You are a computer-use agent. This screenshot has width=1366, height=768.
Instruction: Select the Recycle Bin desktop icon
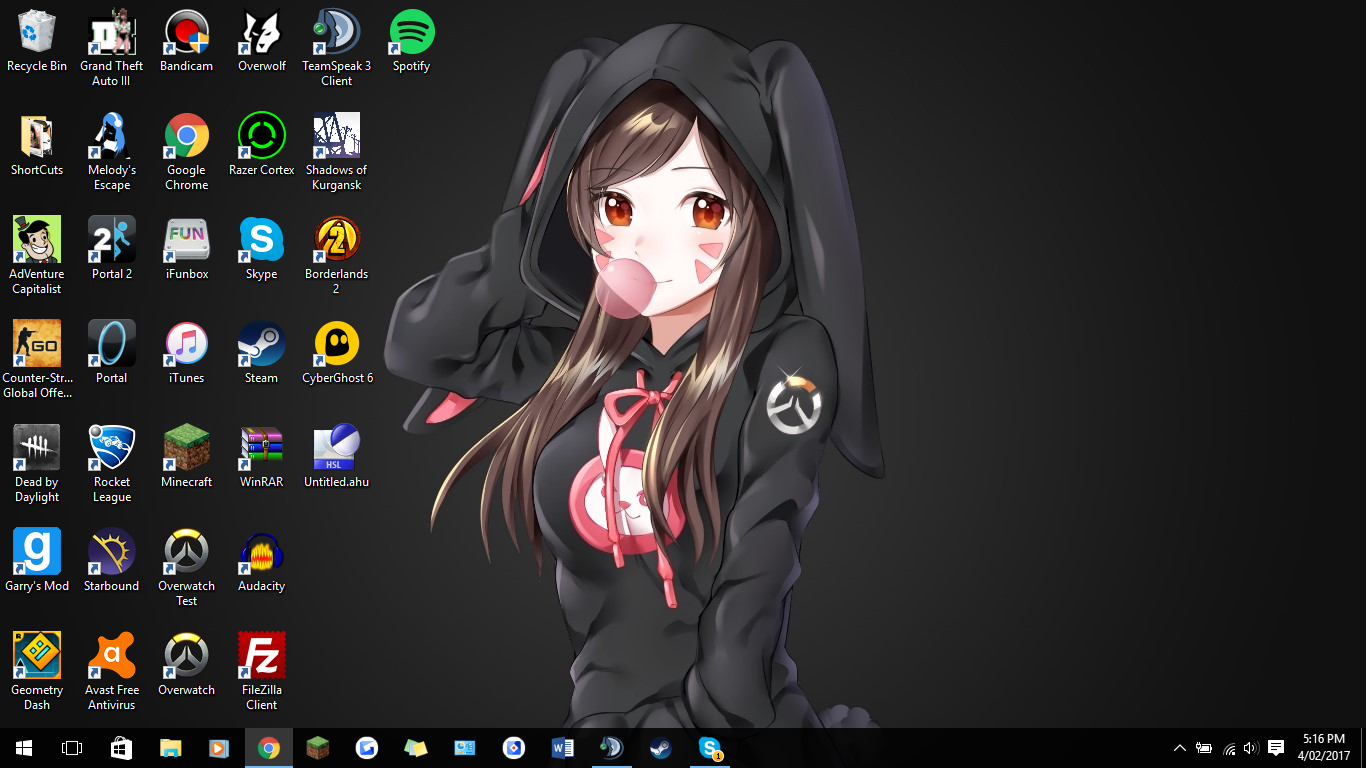(37, 42)
